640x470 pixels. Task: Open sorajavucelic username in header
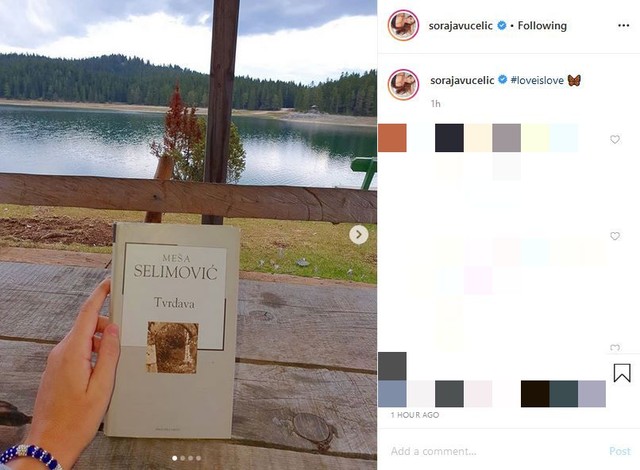coord(460,25)
